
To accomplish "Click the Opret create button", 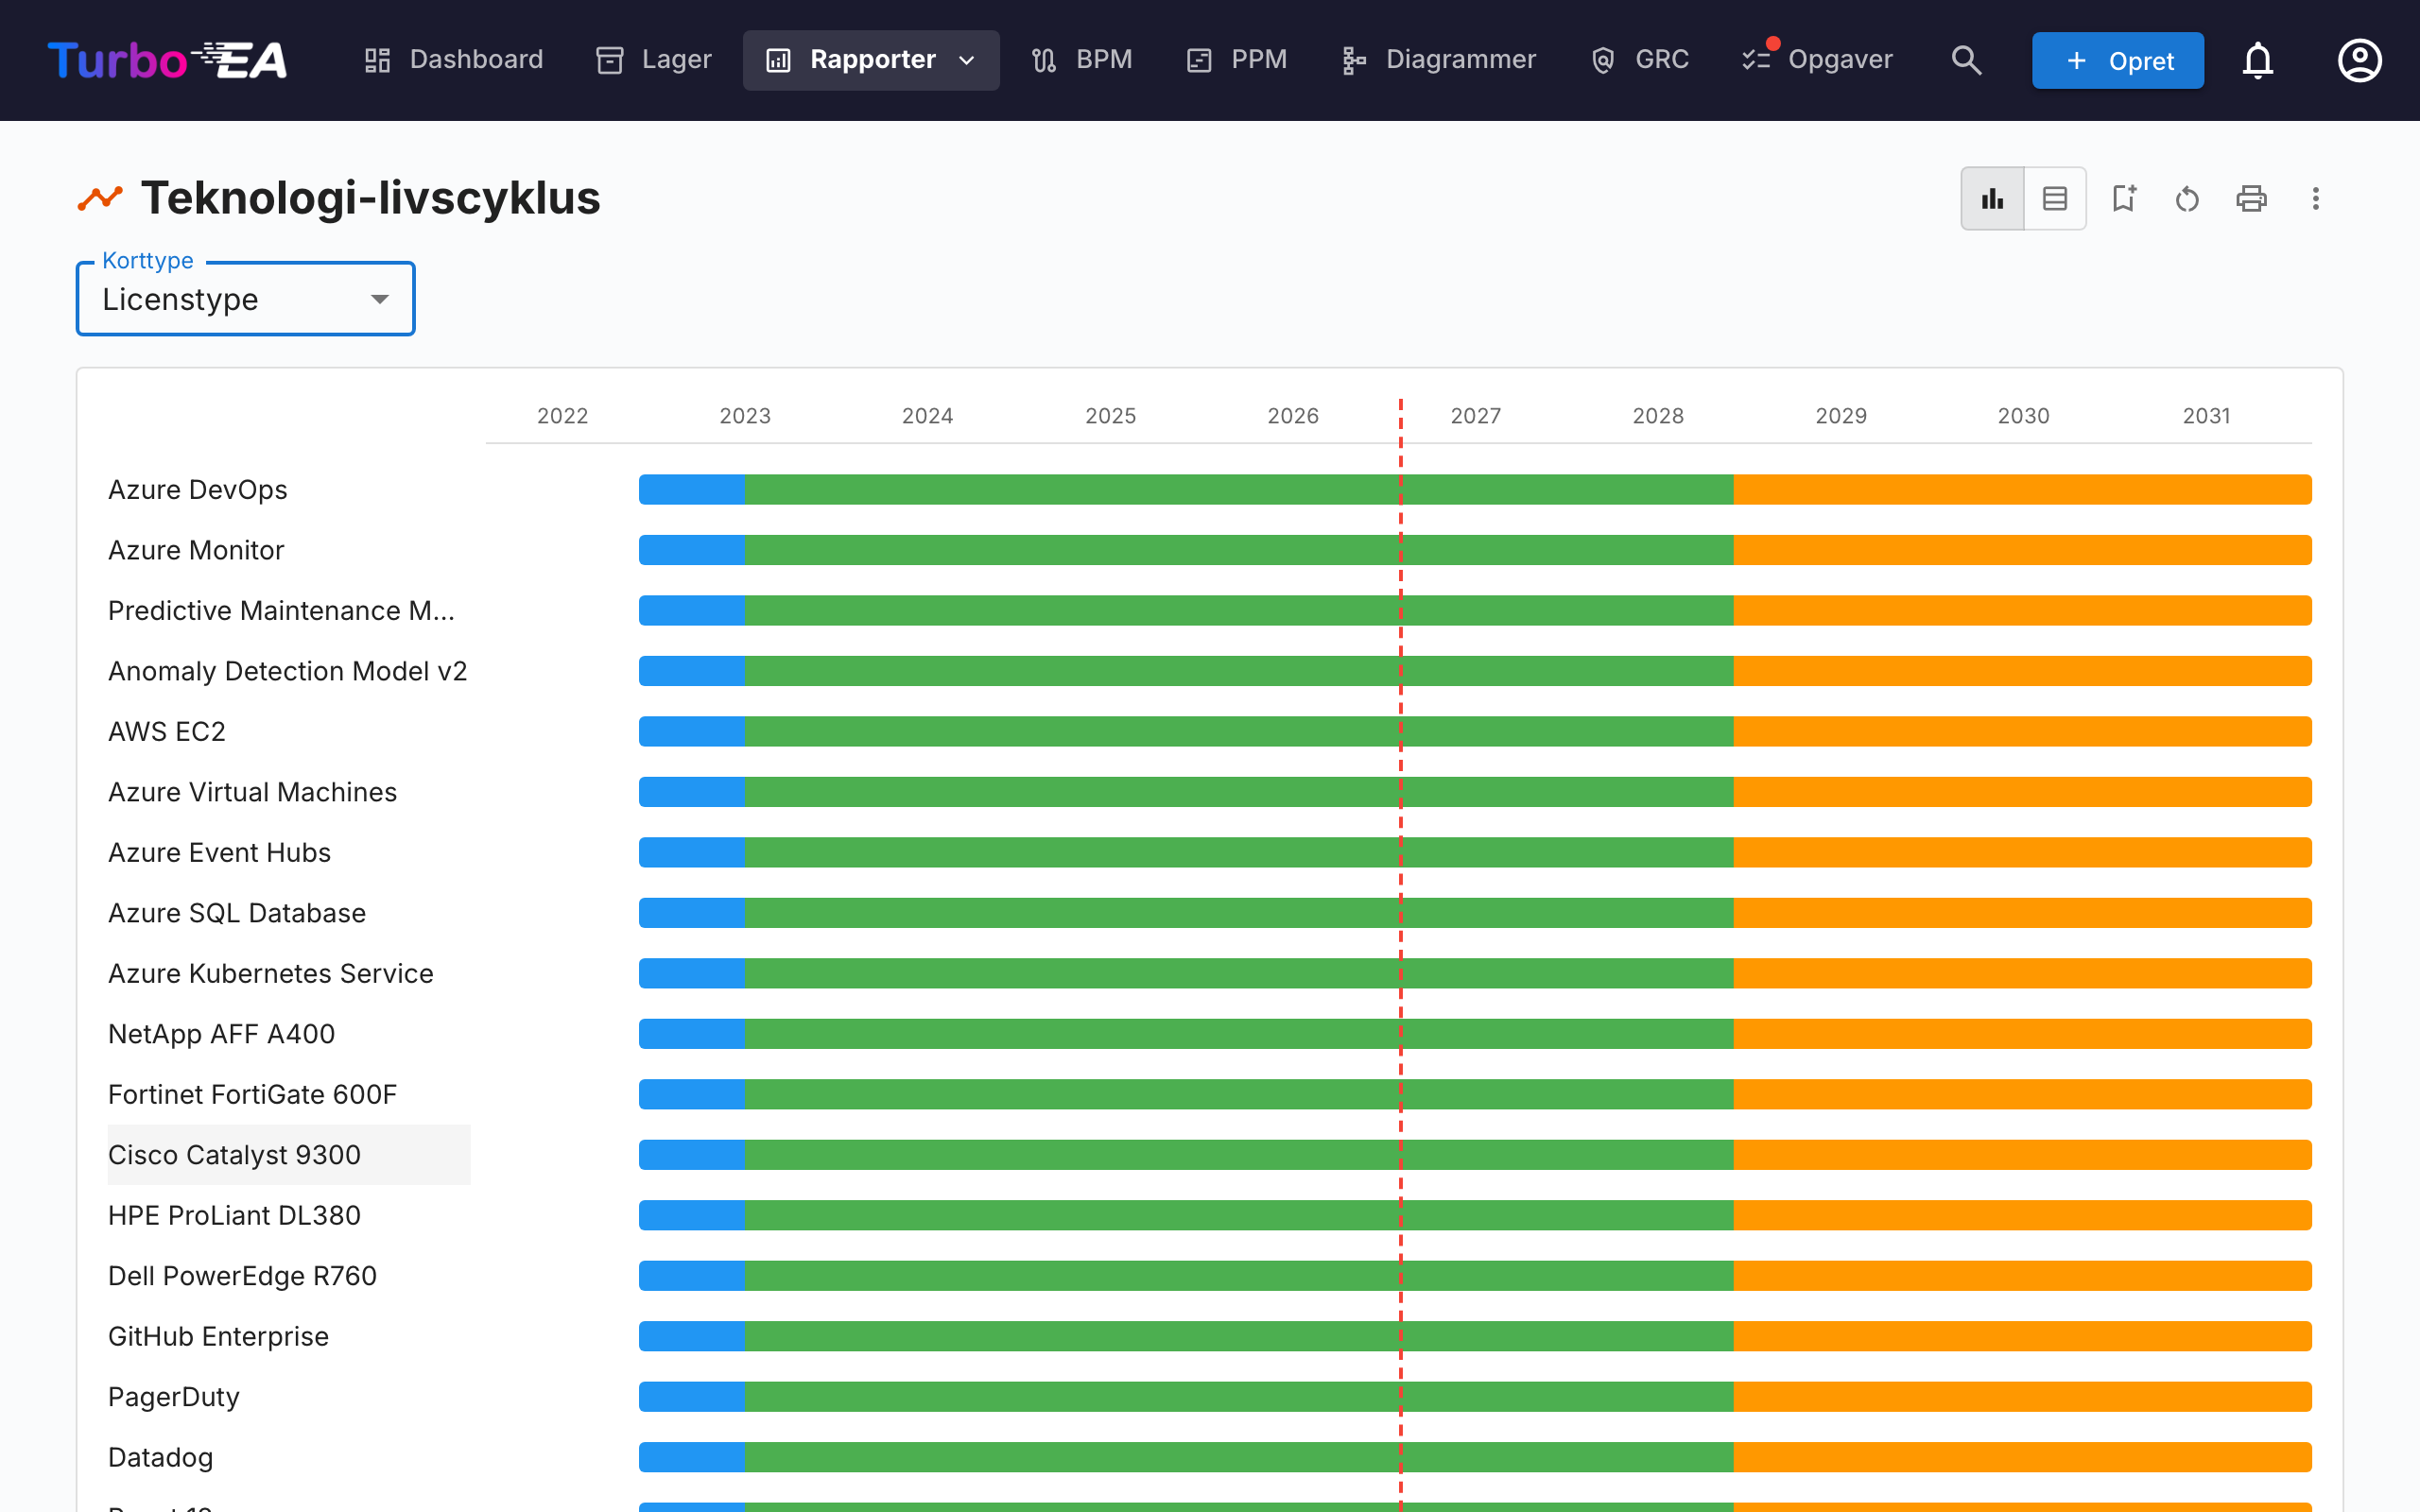I will pyautogui.click(x=2118, y=60).
